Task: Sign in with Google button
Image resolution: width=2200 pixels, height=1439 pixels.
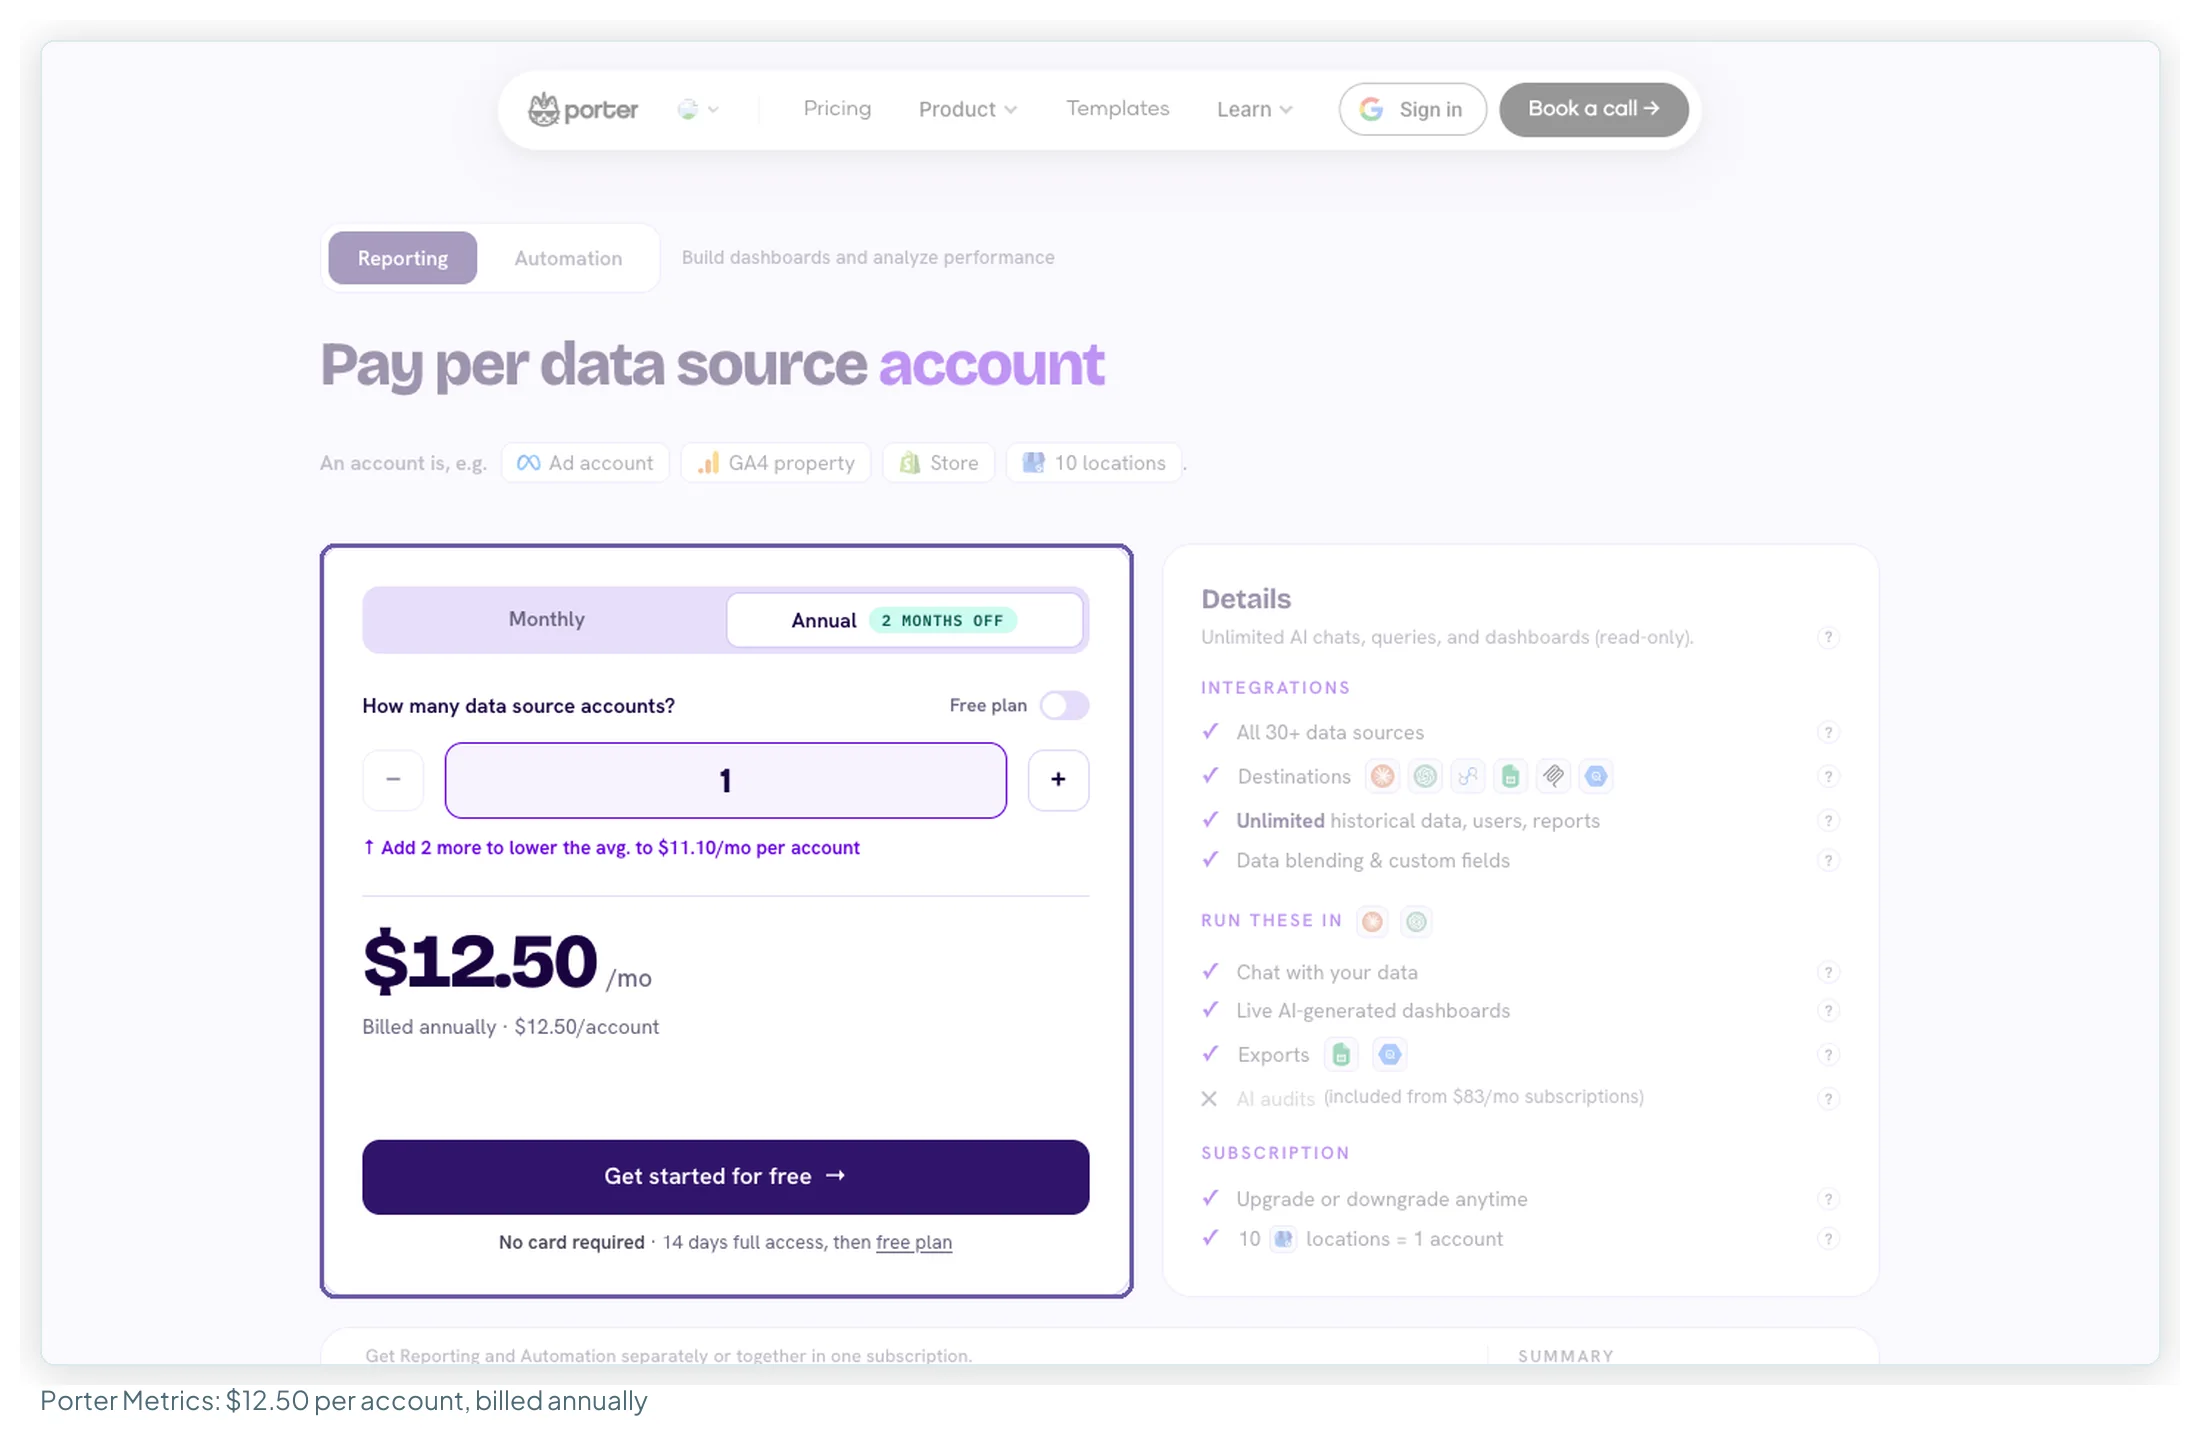Action: pyautogui.click(x=1412, y=109)
